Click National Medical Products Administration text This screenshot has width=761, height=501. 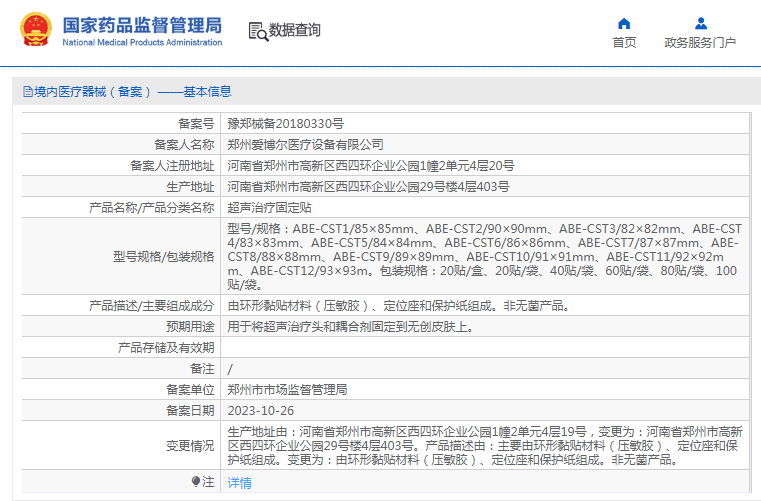142,42
